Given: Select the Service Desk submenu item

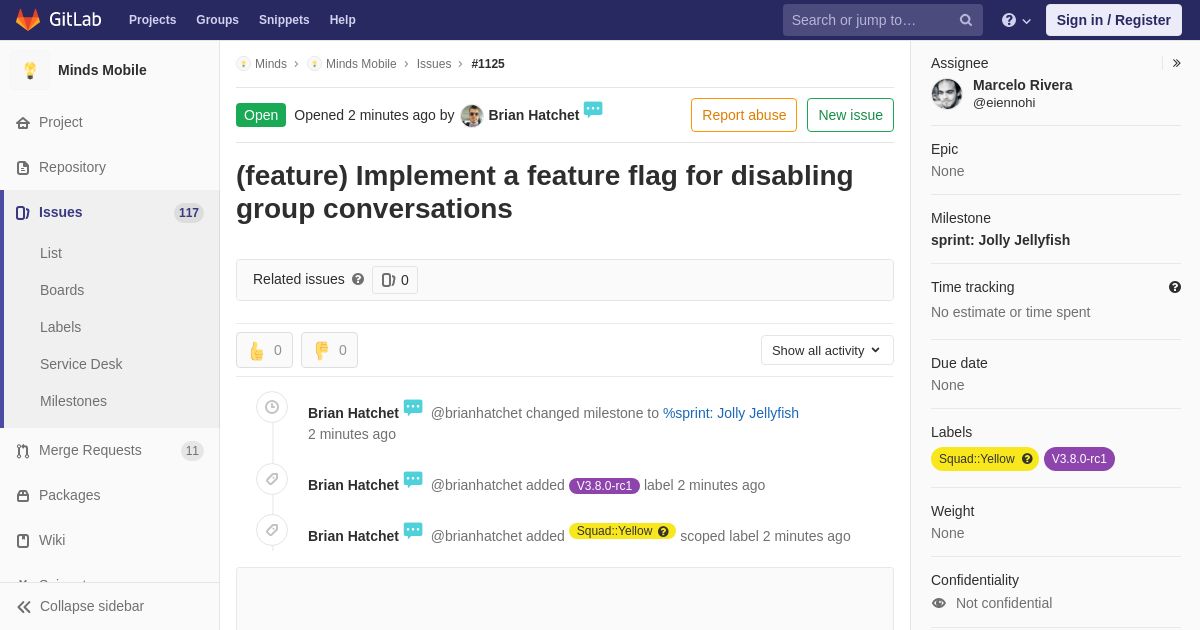Looking at the screenshot, I should coord(81,364).
